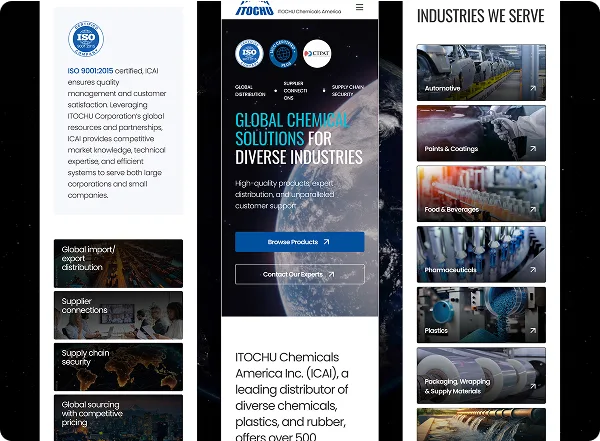The height and width of the screenshot is (441, 600).
Task: Click the arrow icon on the Plastics card
Action: [x=533, y=330]
